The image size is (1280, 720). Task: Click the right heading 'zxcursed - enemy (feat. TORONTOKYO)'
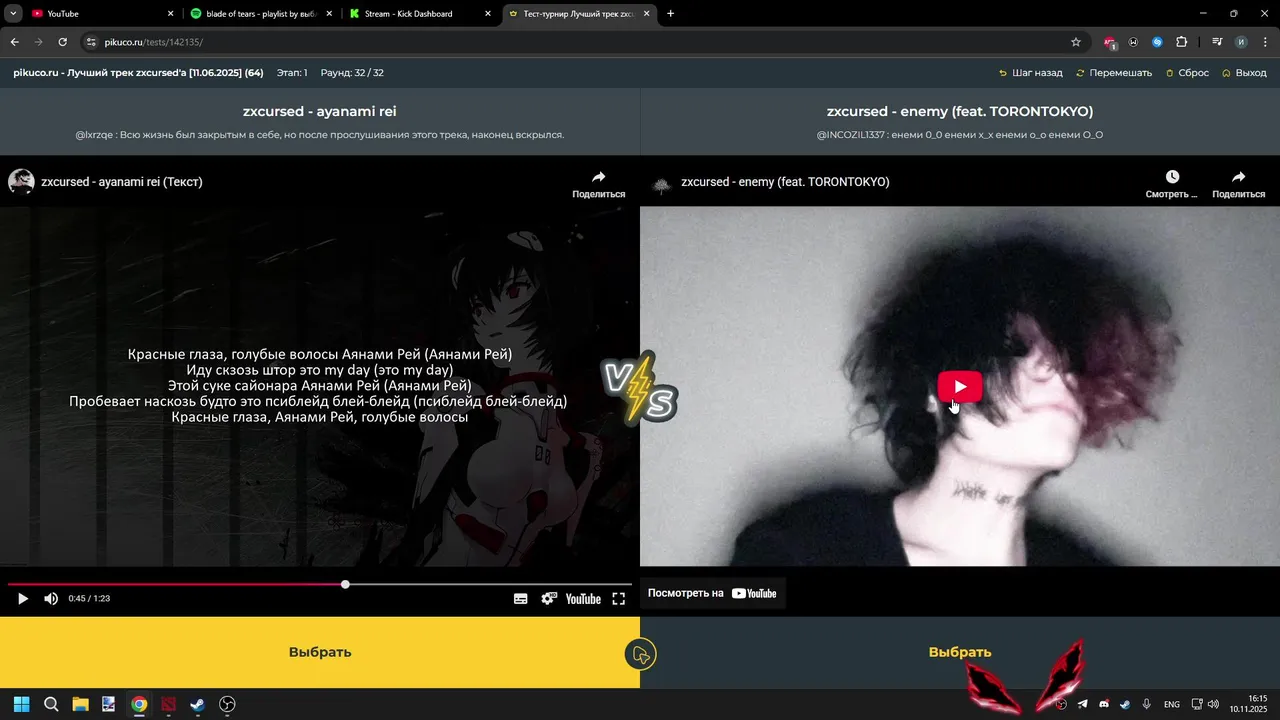click(960, 112)
